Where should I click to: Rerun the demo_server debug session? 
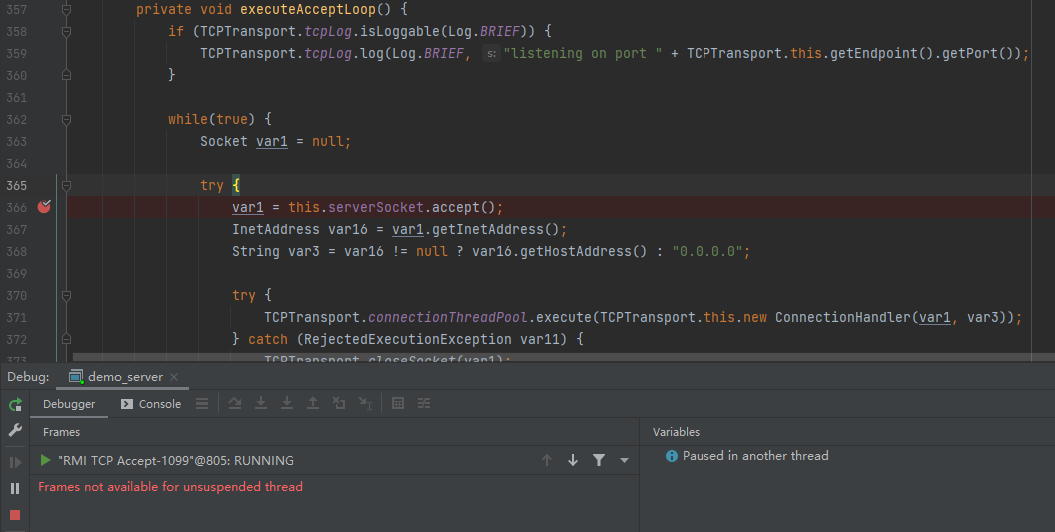[x=15, y=404]
